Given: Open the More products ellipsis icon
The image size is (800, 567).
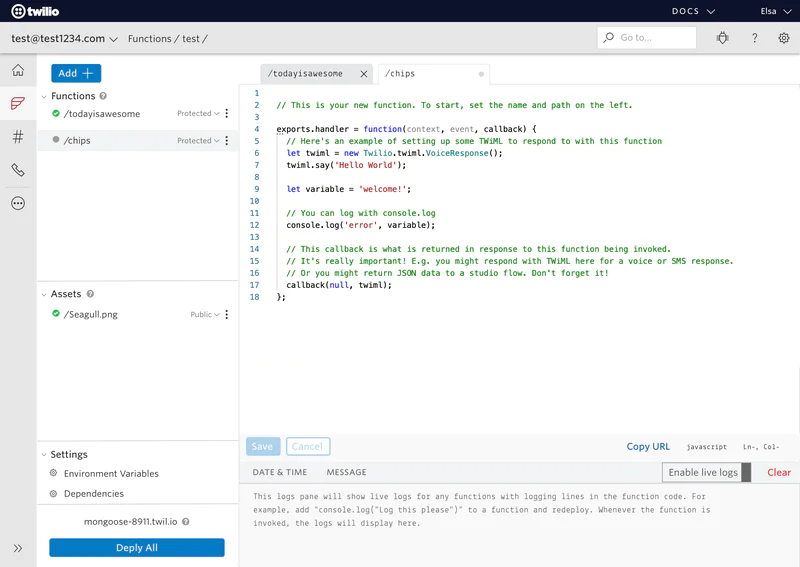Looking at the screenshot, I should [18, 203].
